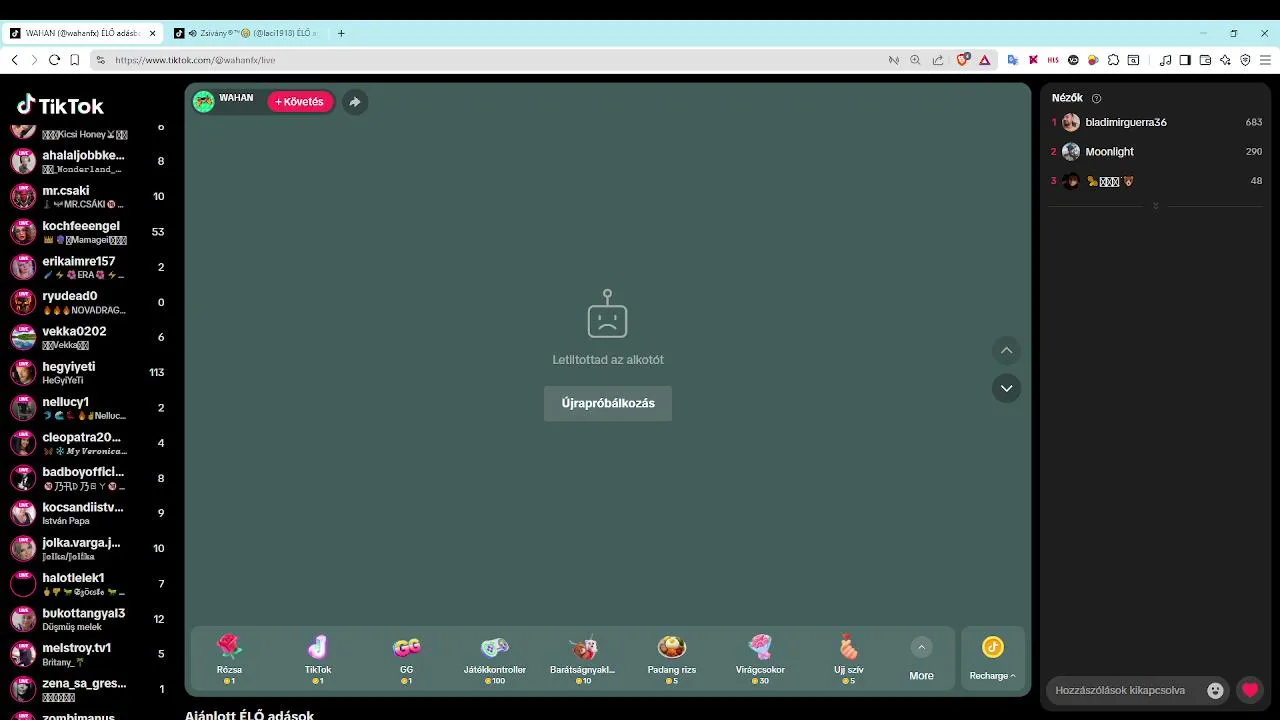The width and height of the screenshot is (1280, 720).
Task: Toggle the browser sidebar panel icon
Action: pyautogui.click(x=1185, y=60)
